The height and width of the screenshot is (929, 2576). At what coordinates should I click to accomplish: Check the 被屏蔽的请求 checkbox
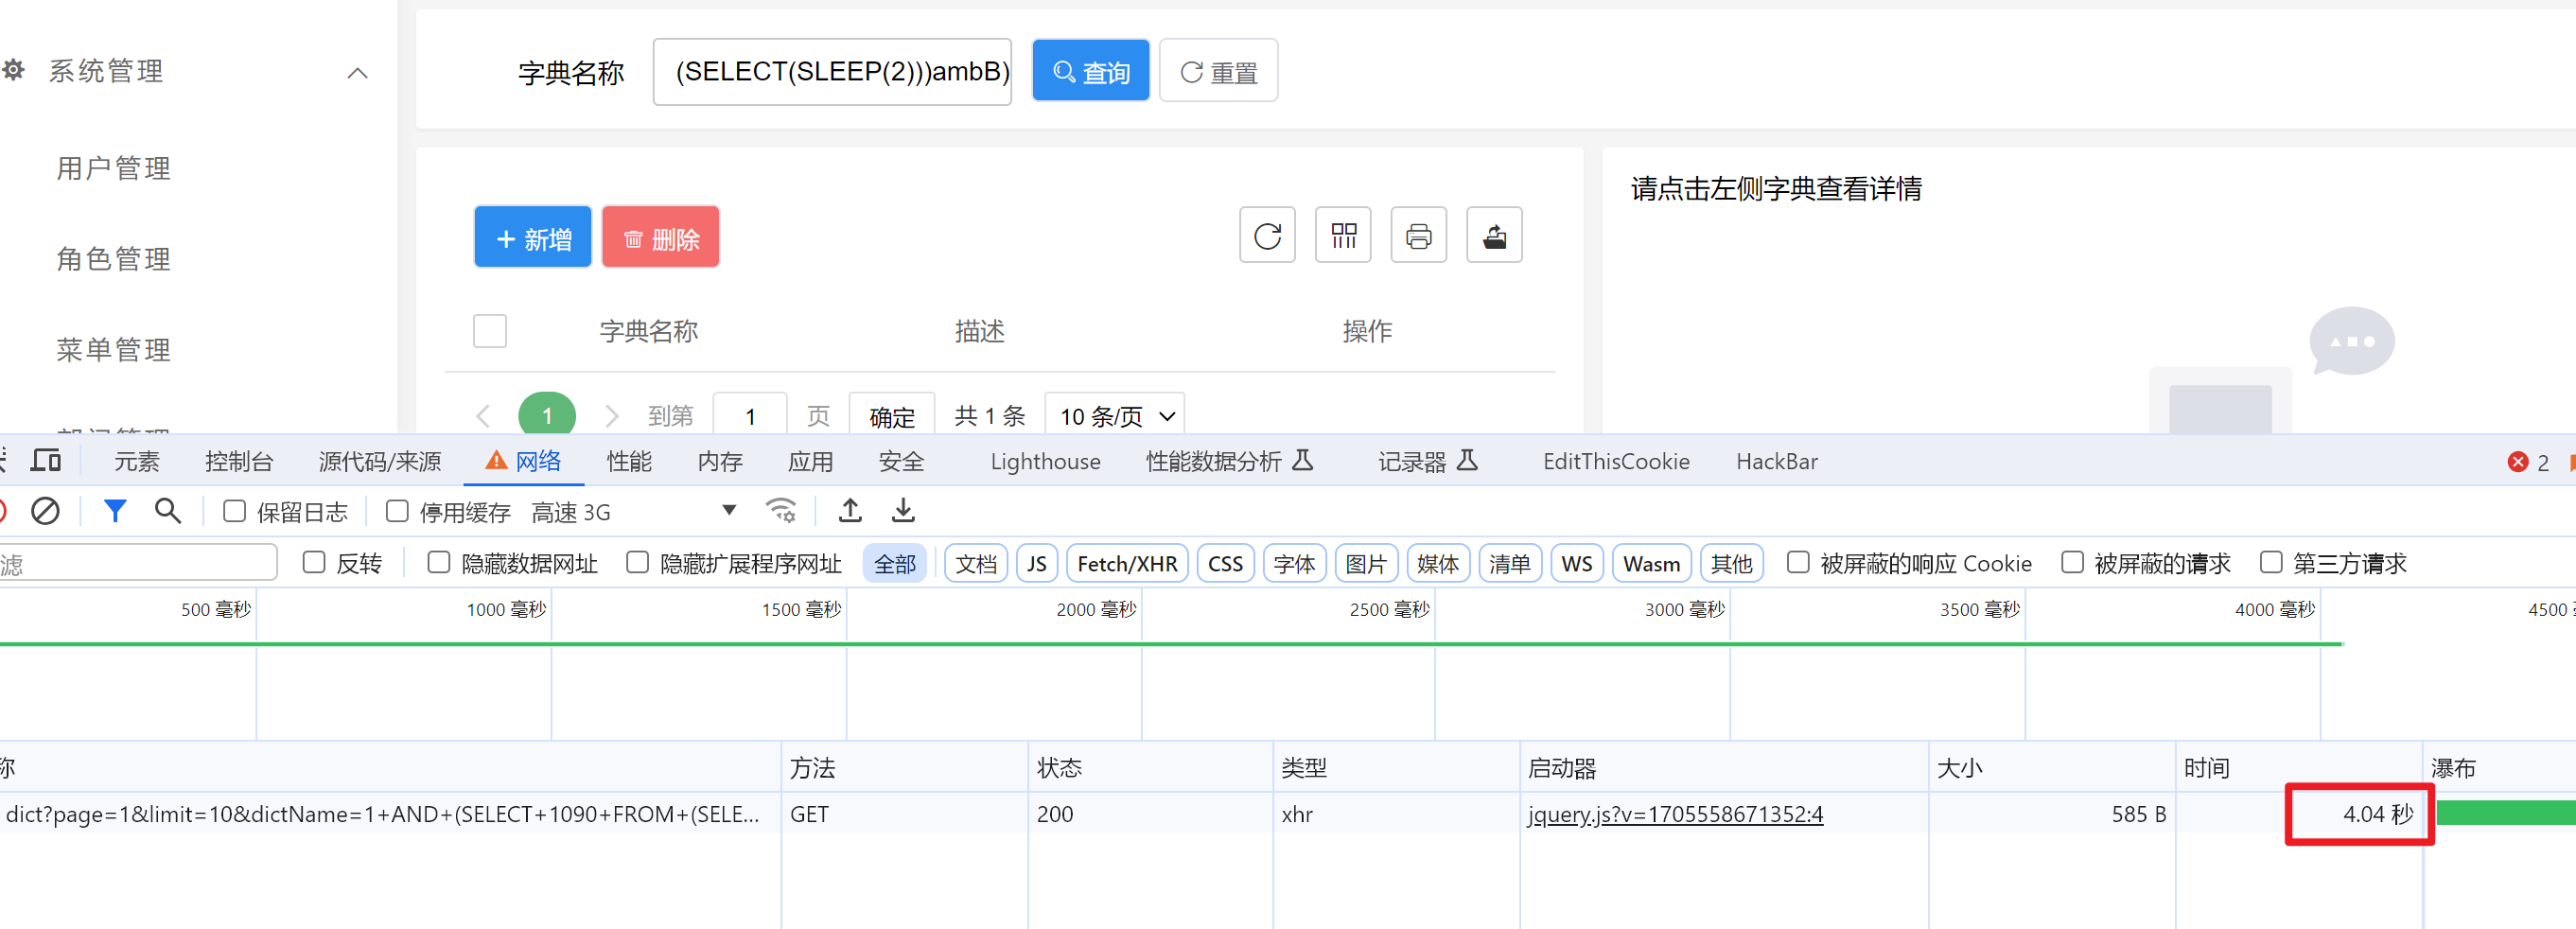tap(2072, 562)
